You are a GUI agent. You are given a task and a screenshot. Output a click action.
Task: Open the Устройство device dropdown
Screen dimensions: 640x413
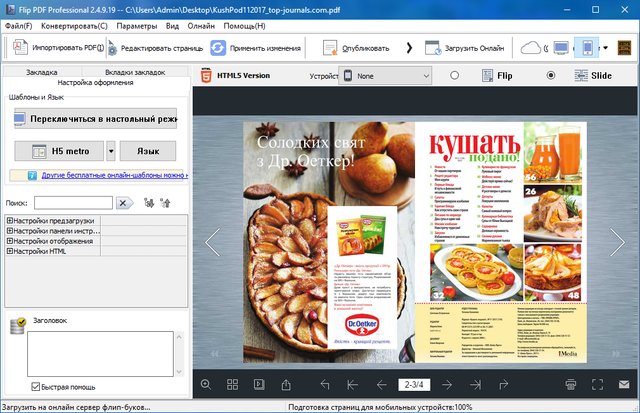click(385, 76)
